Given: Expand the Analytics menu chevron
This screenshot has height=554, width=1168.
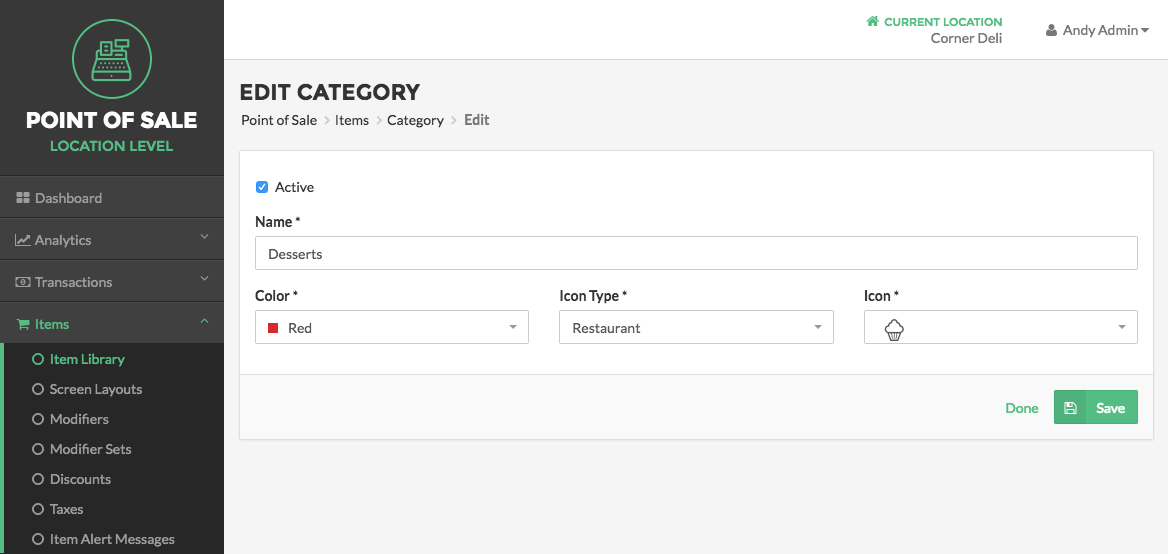Looking at the screenshot, I should pos(205,237).
